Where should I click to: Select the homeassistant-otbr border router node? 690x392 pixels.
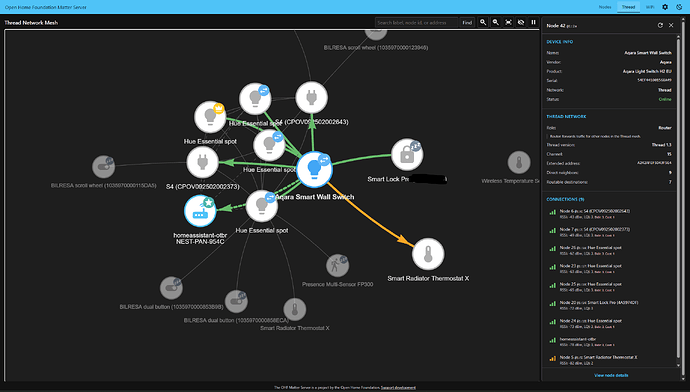pos(200,211)
